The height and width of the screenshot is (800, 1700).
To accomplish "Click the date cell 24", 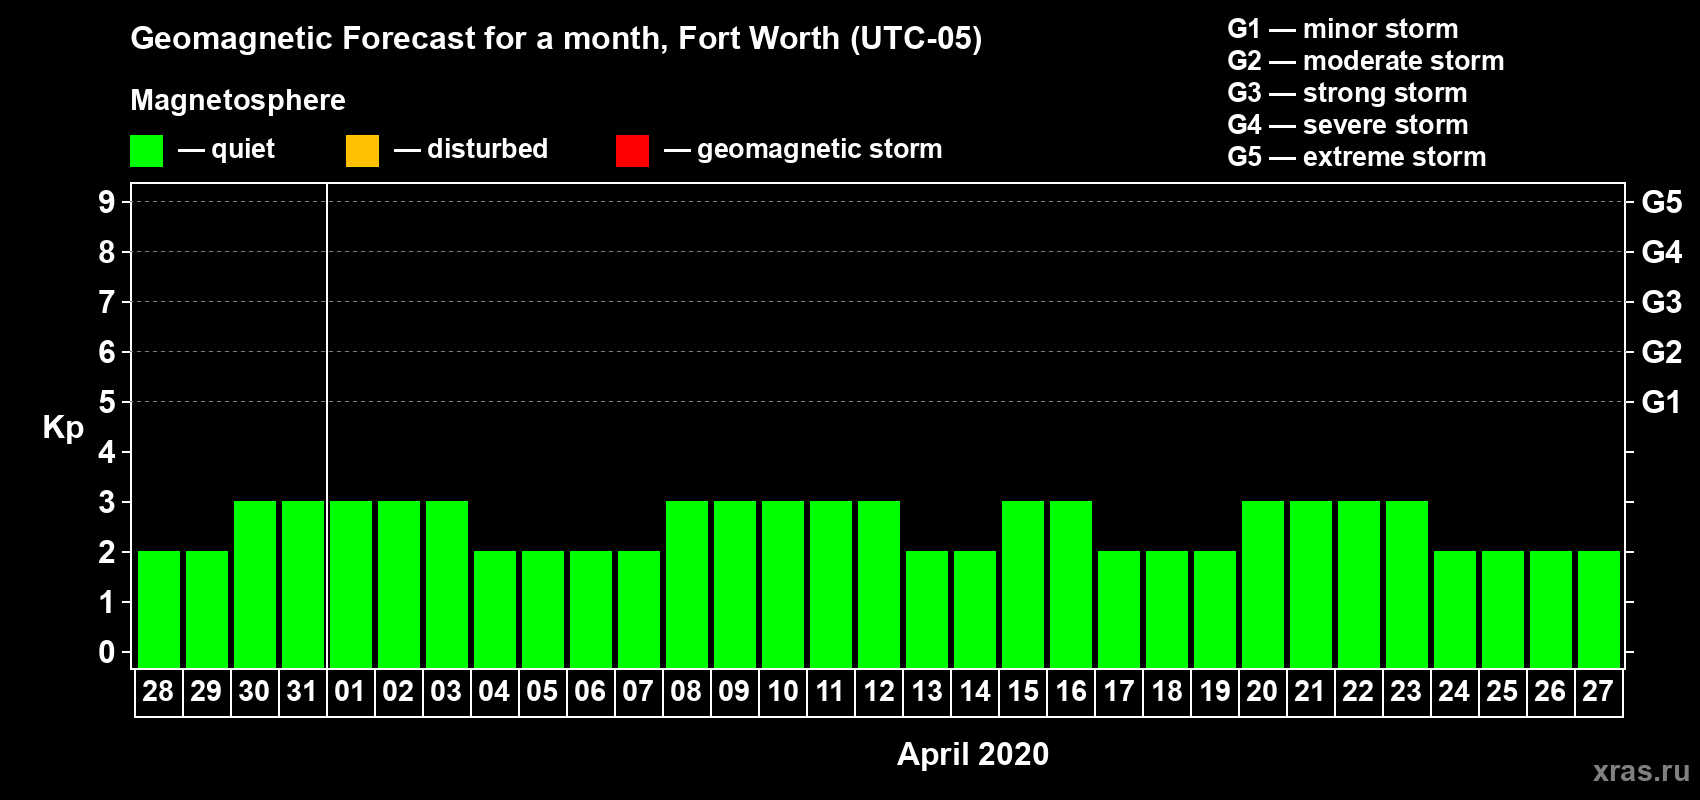I will click(1454, 692).
